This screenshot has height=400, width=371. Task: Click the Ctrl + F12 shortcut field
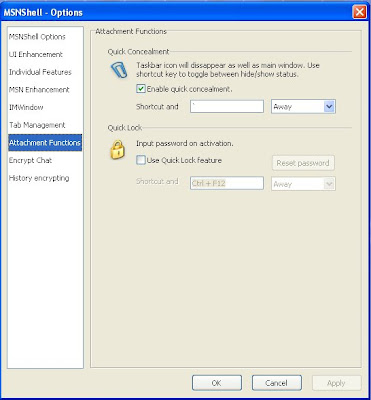pyautogui.click(x=227, y=183)
